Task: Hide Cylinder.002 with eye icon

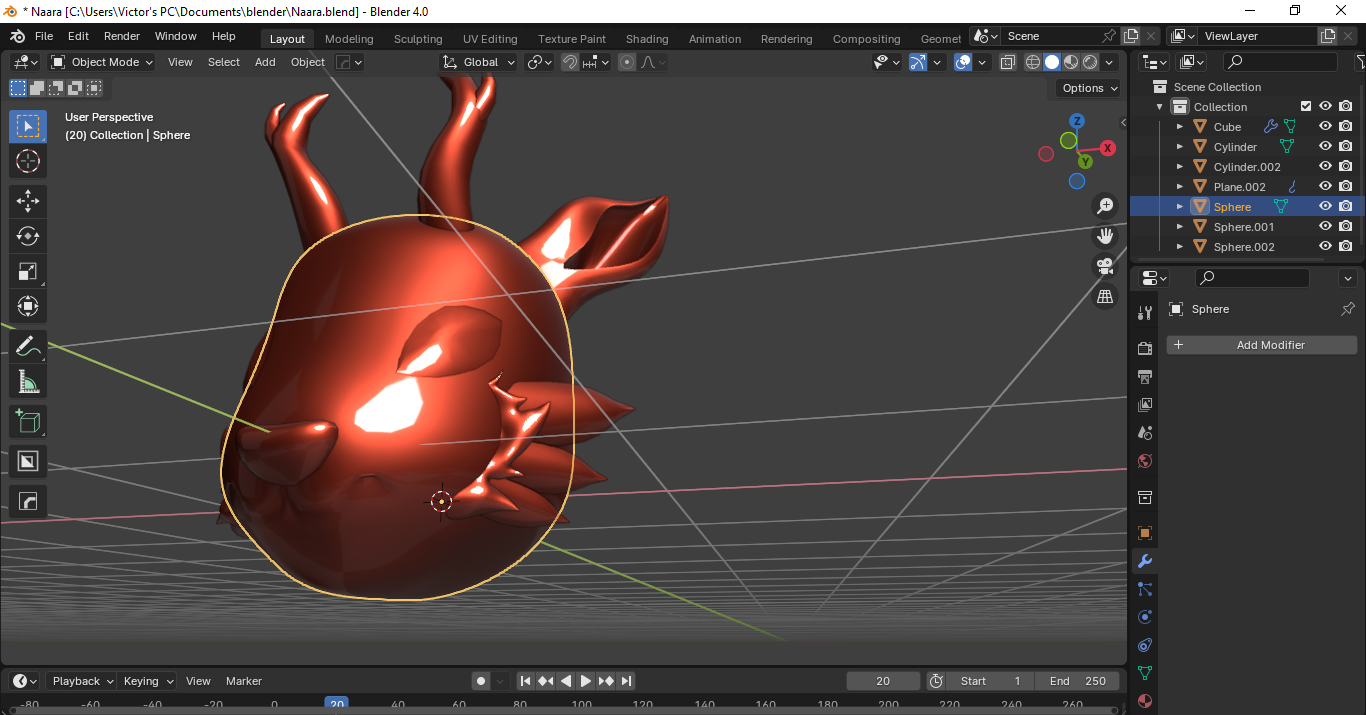Action: tap(1325, 166)
